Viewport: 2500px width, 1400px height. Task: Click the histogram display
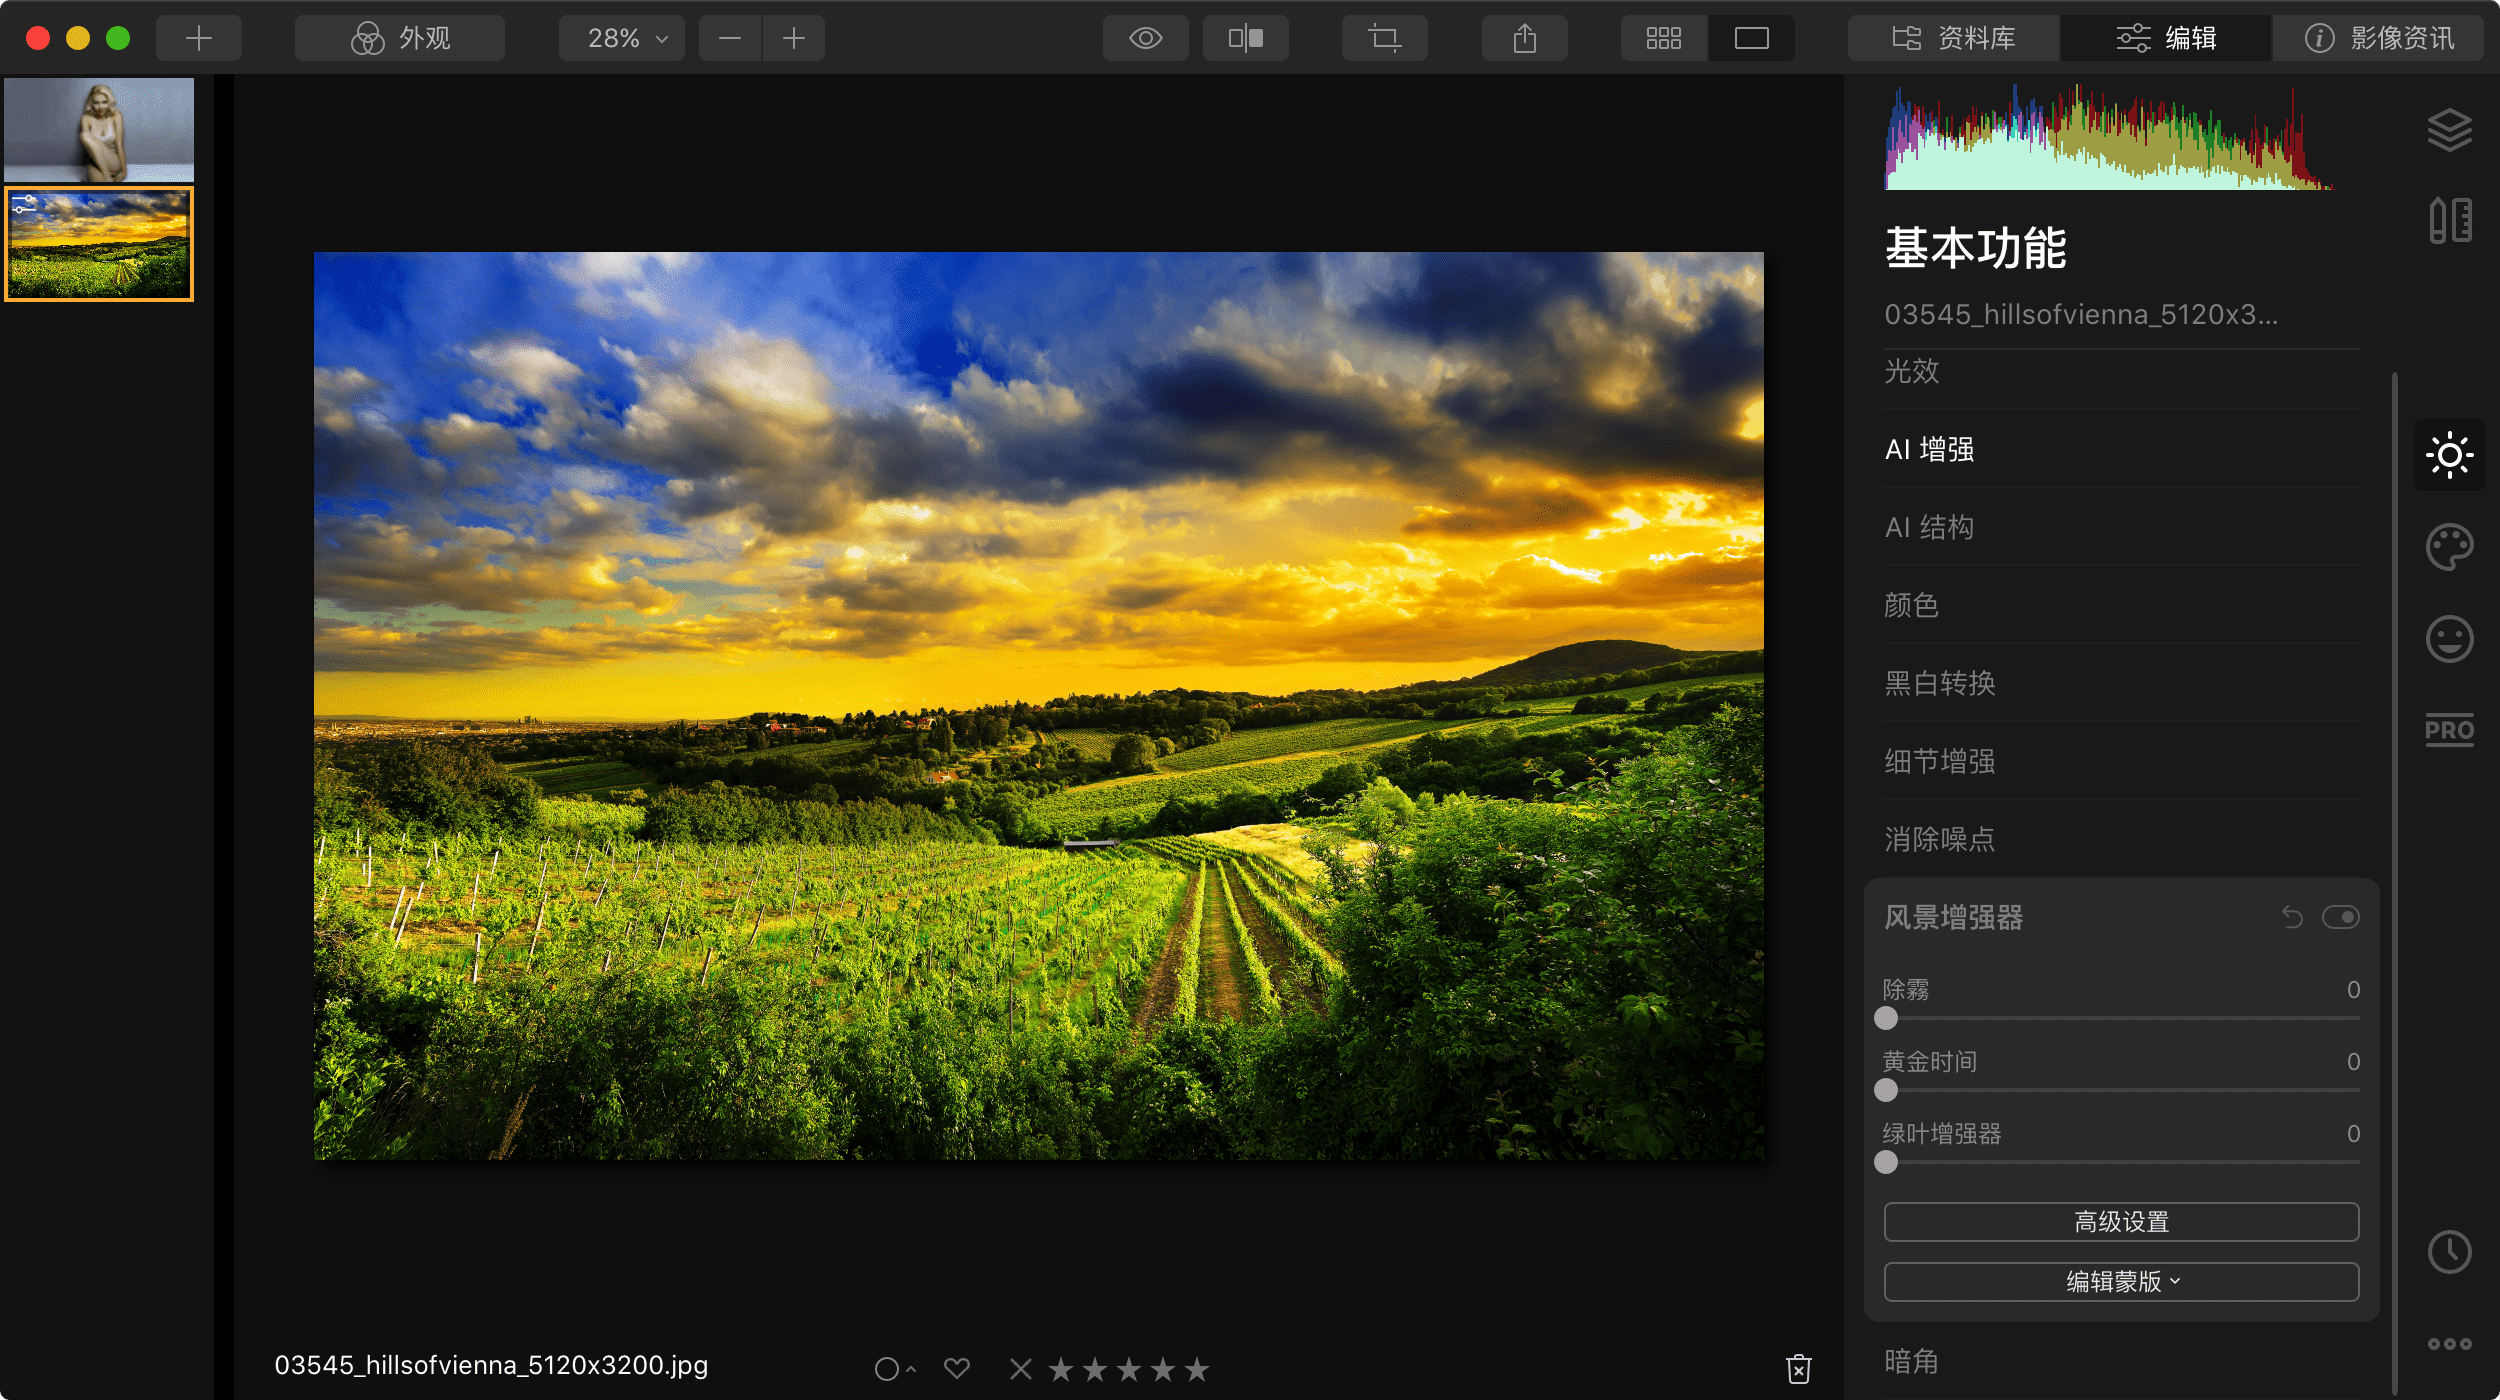click(x=2108, y=137)
